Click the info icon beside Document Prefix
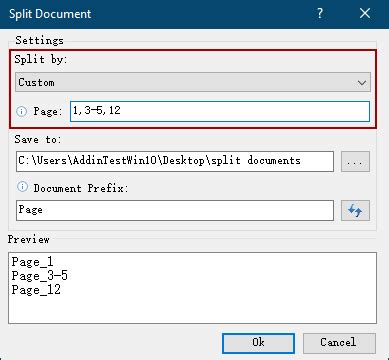This screenshot has width=389, height=360. click(22, 186)
